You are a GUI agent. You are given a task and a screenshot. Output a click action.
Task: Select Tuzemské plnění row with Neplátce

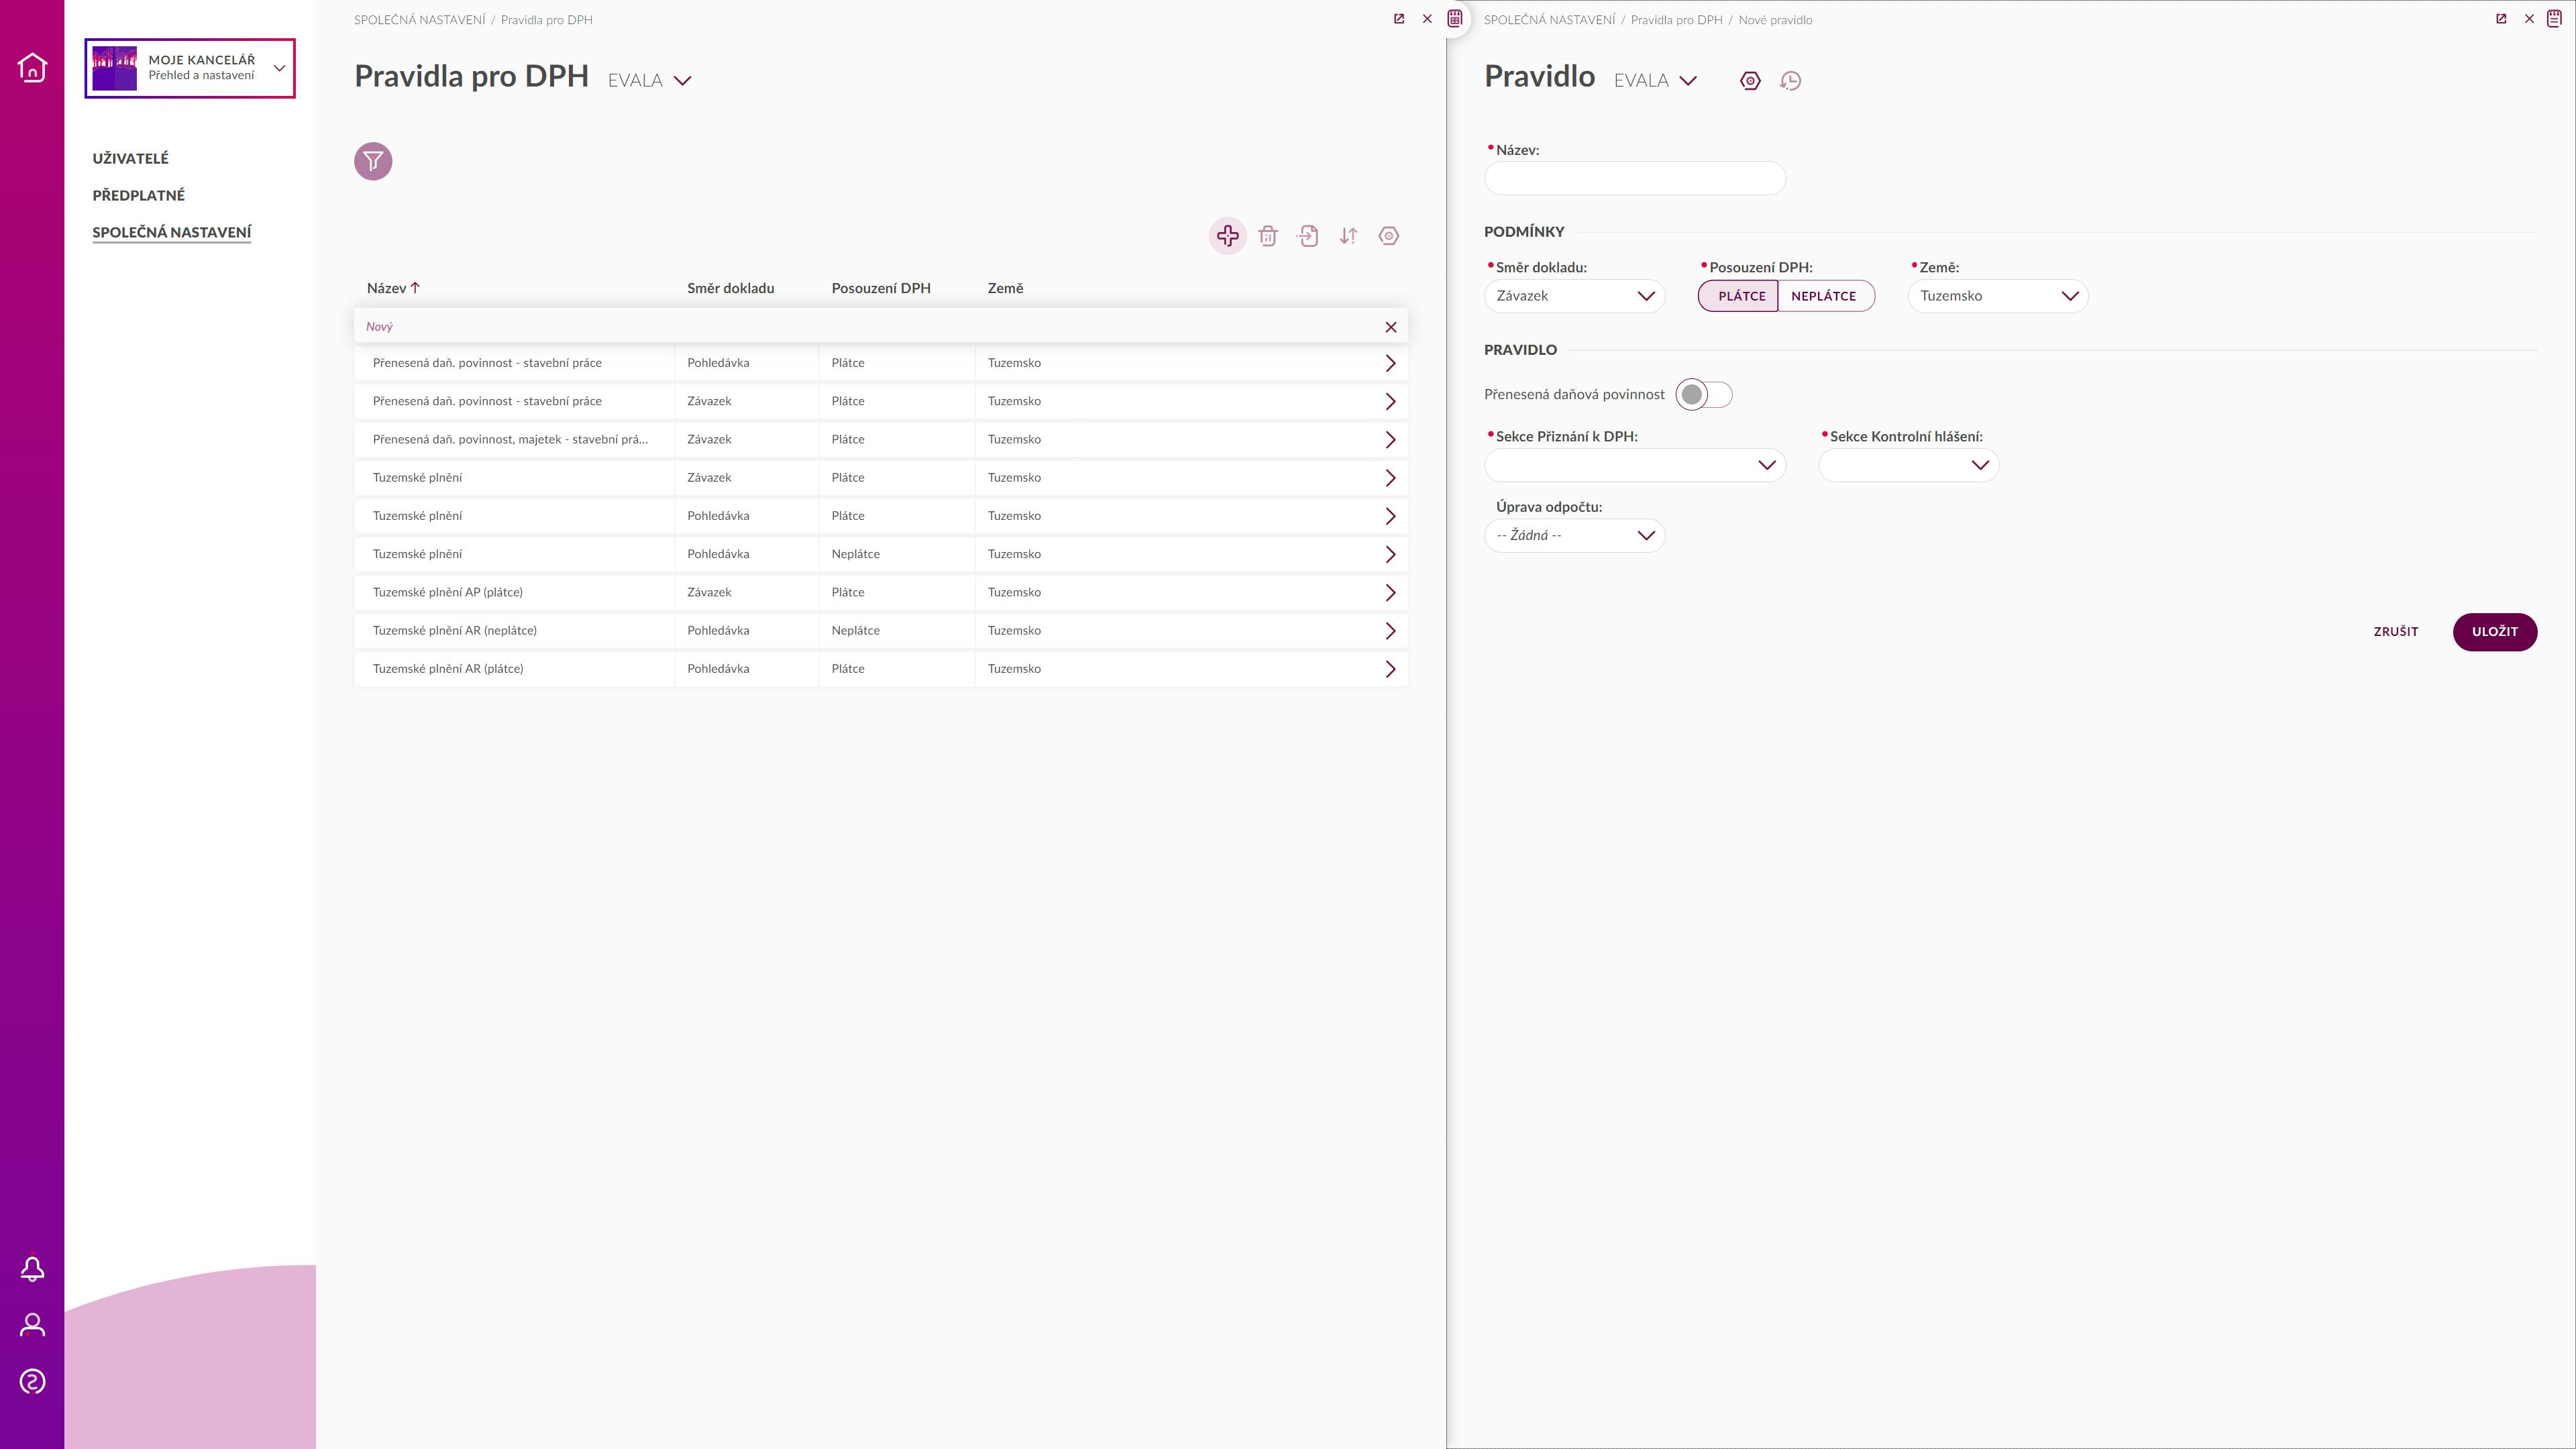[x=881, y=554]
